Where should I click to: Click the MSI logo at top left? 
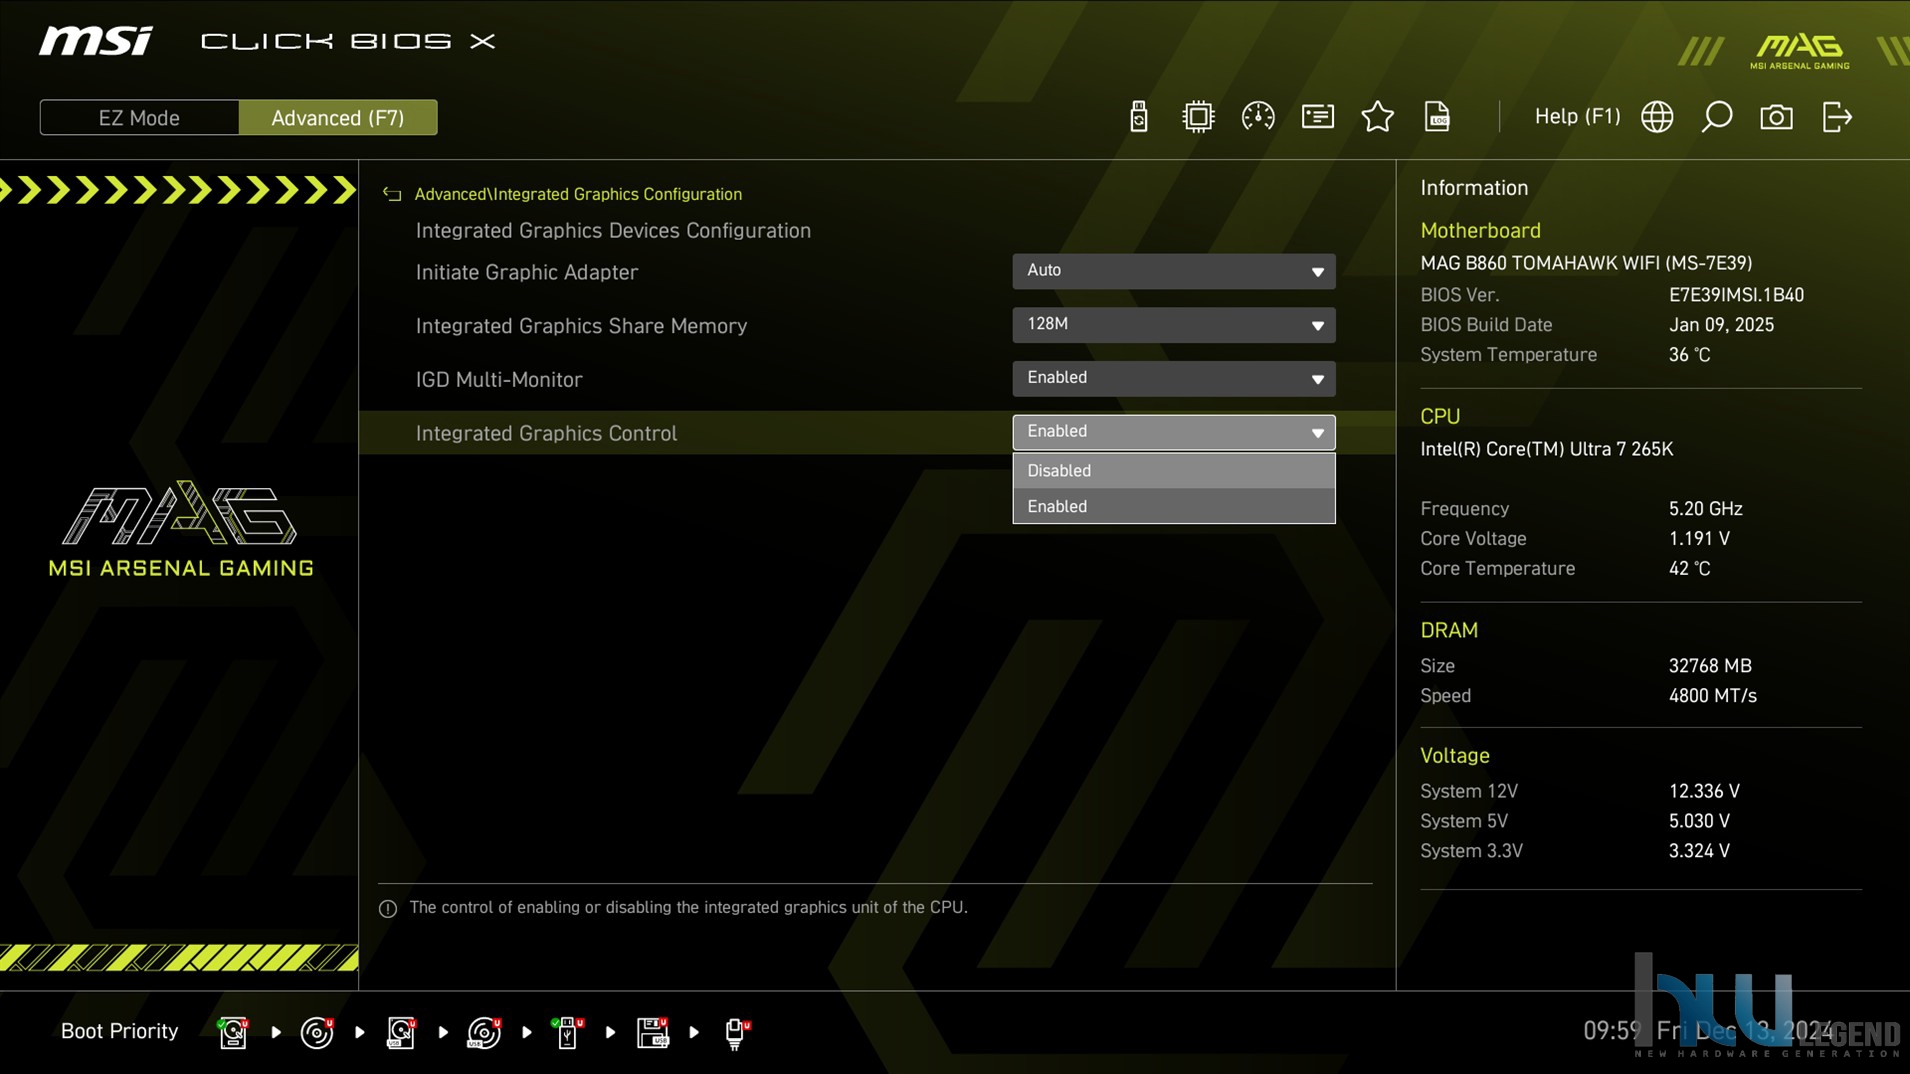(x=96, y=41)
